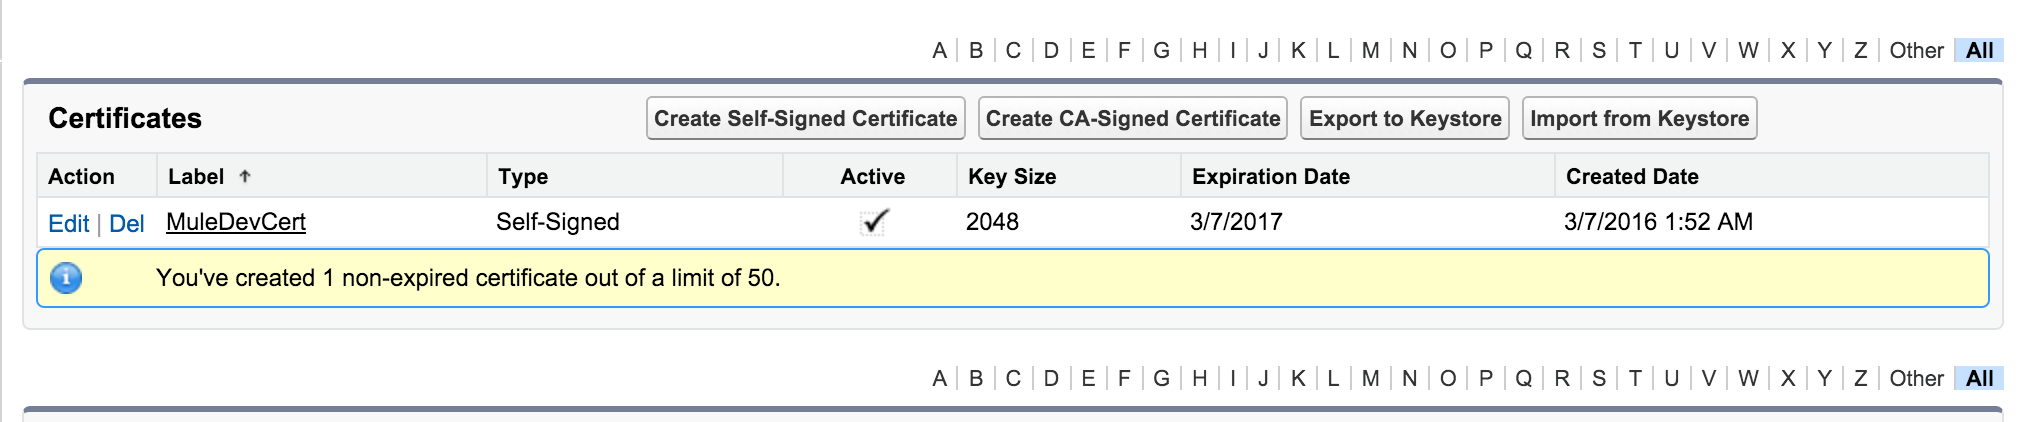Image resolution: width=2024 pixels, height=422 pixels.
Task: Select 'All' in the top alphabet filter
Action: [x=1979, y=51]
